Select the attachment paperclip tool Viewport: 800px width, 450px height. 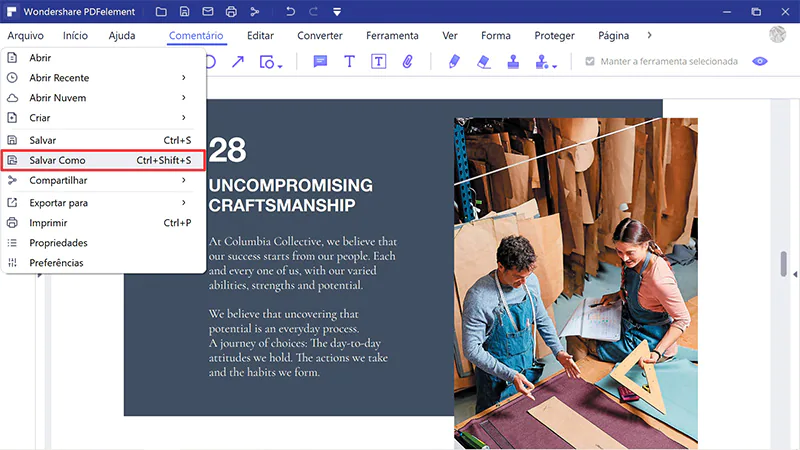407,62
